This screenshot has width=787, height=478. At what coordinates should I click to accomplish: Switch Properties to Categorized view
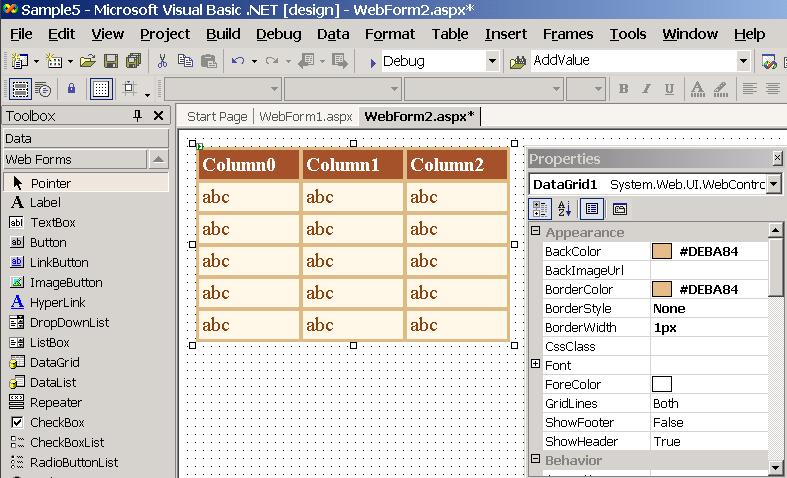[540, 209]
